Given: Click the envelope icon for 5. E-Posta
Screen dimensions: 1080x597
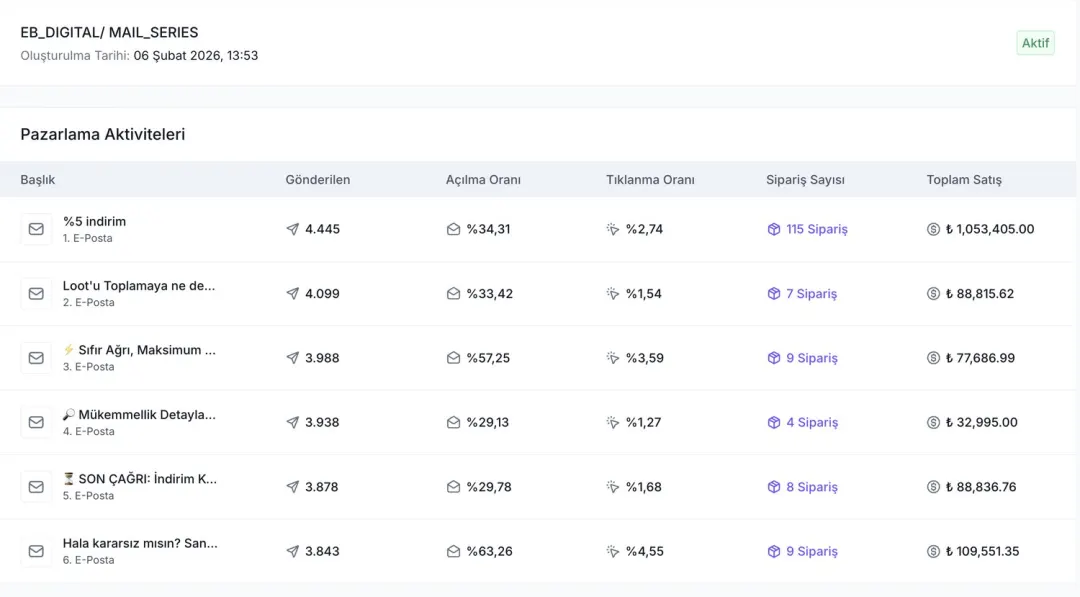Looking at the screenshot, I should tap(36, 487).
